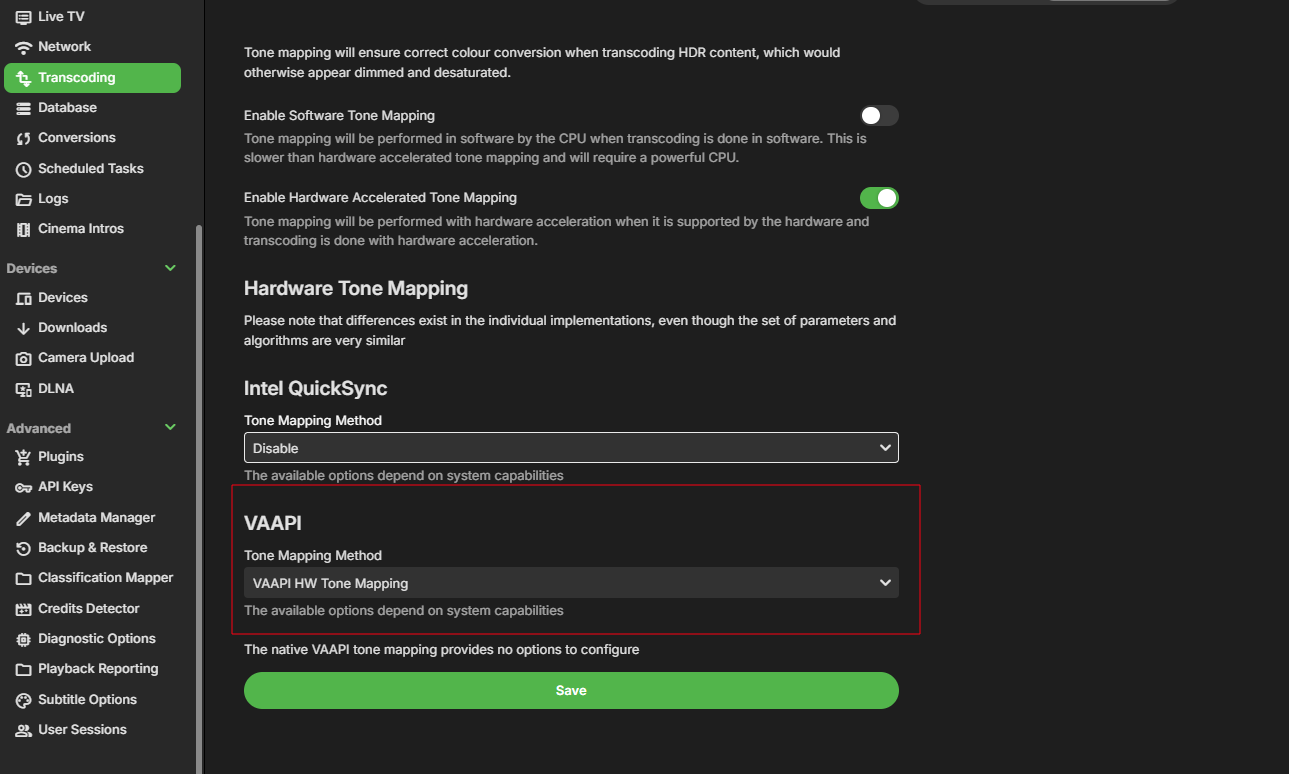
Task: Click the Database icon in sidebar
Action: (24, 108)
